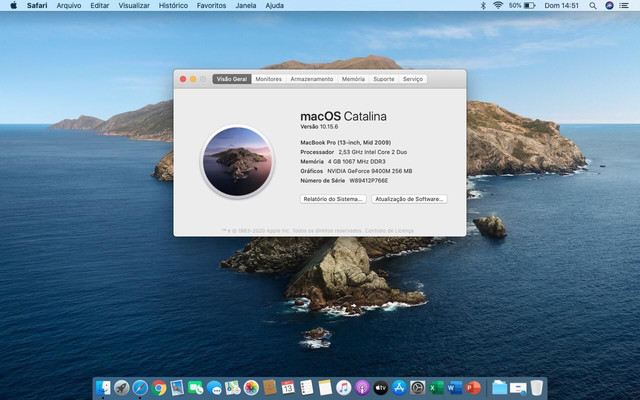This screenshot has width=640, height=400.
Task: Open the Visualizar menu
Action: pyautogui.click(x=134, y=6)
